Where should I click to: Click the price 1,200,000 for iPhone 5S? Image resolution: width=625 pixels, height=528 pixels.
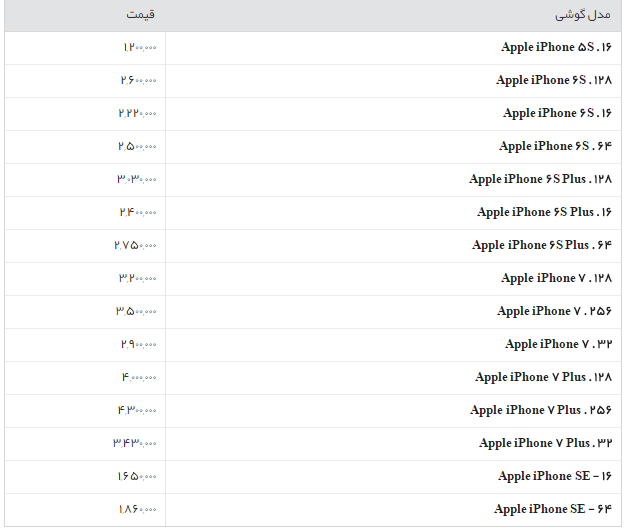(140, 47)
